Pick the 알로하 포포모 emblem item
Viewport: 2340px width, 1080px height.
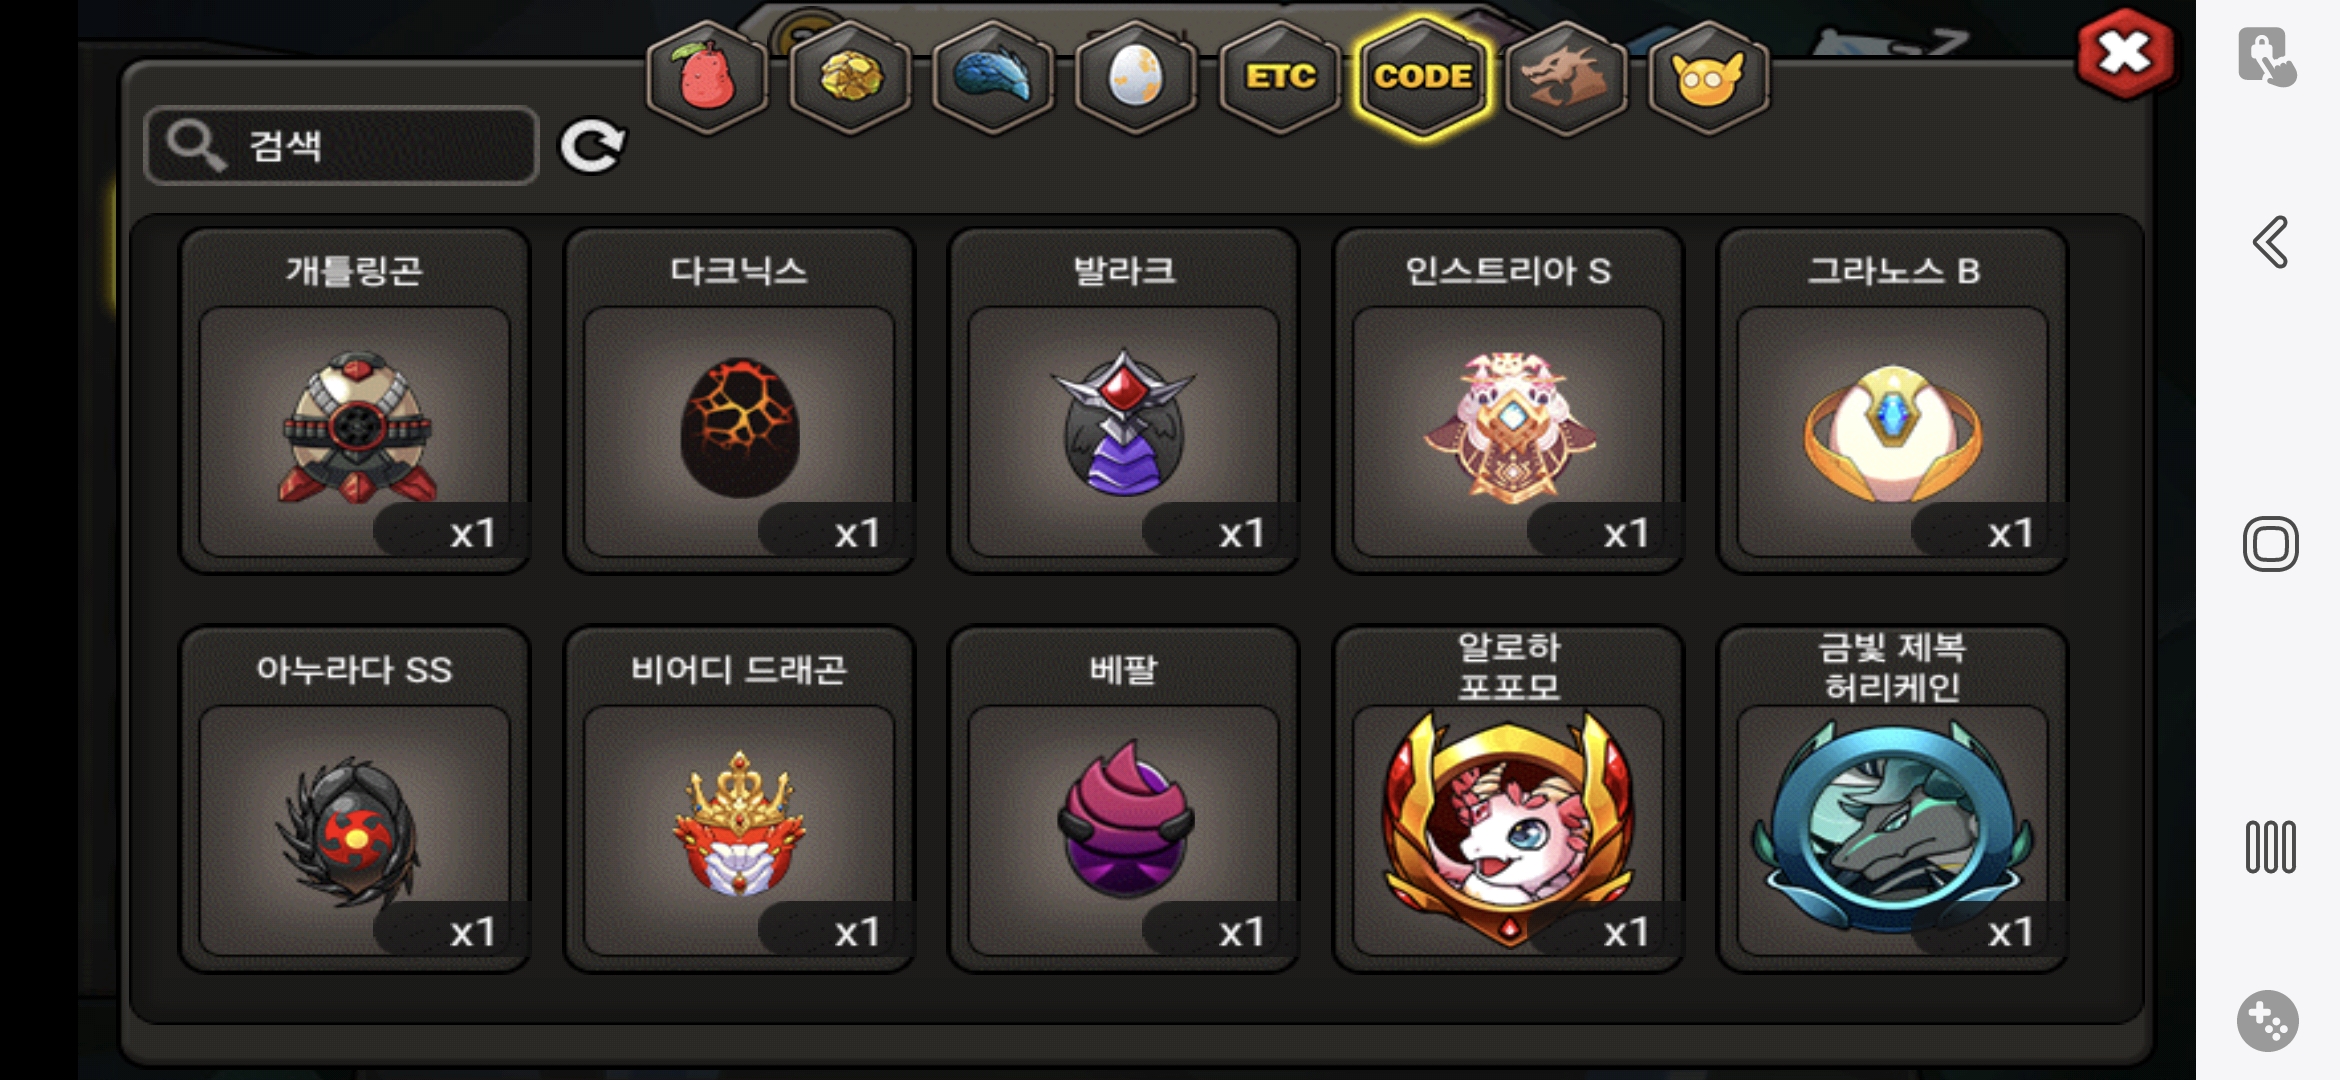[x=1508, y=799]
